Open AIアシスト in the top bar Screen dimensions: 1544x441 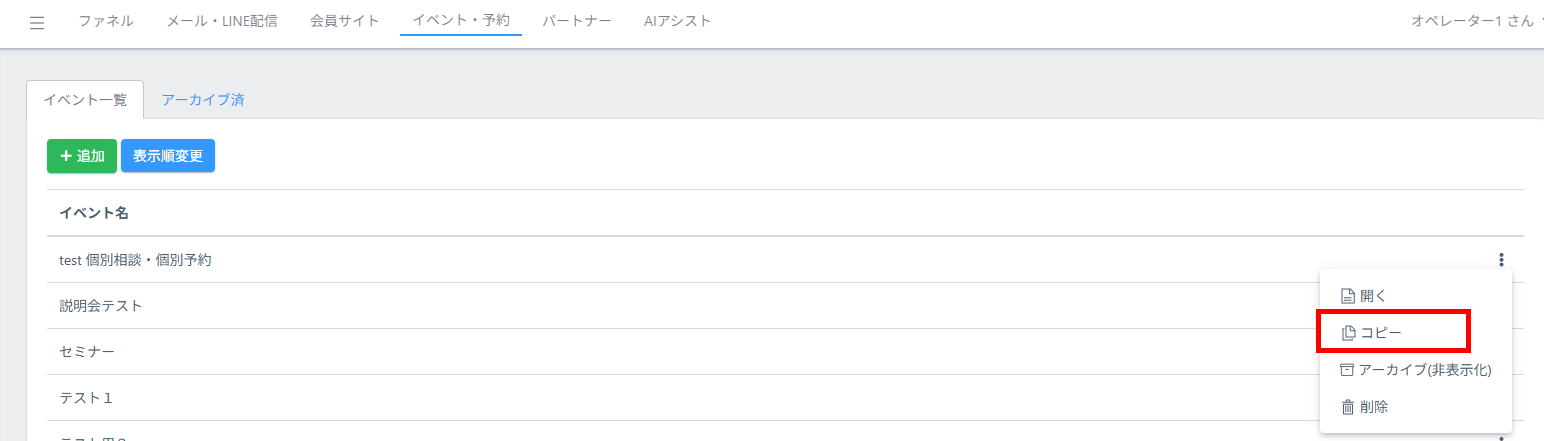pyautogui.click(x=678, y=21)
